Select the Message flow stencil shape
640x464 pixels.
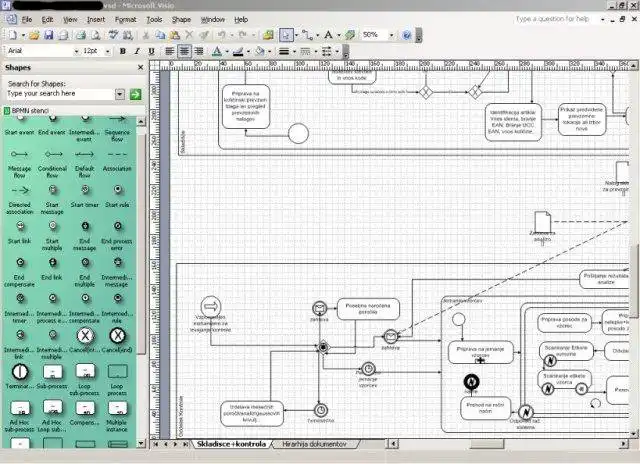pyautogui.click(x=20, y=164)
